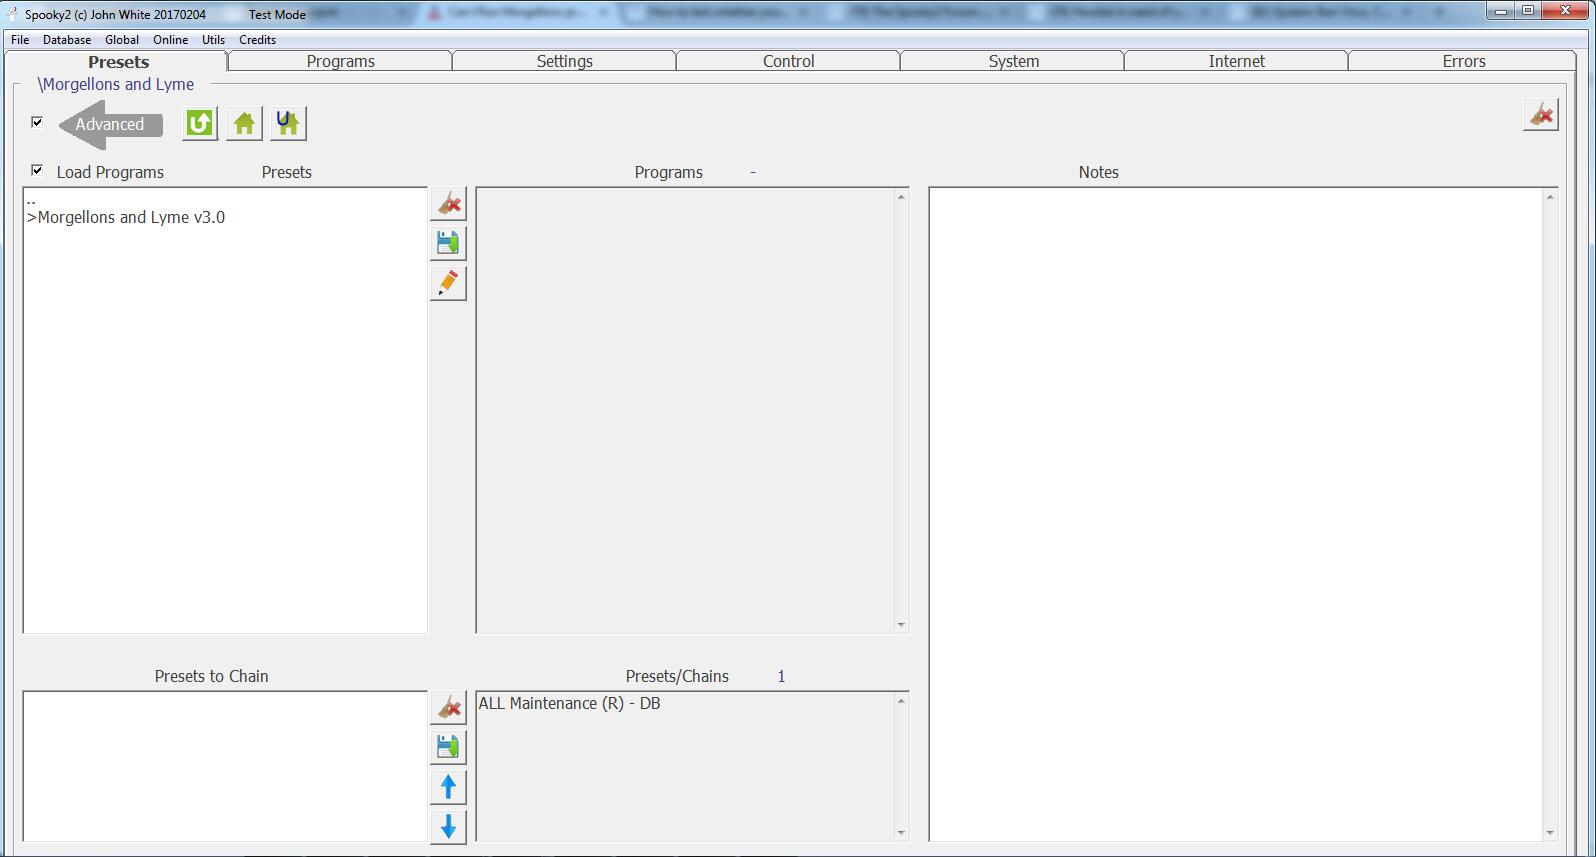This screenshot has height=857, width=1596.
Task: Click the Programs list scrollbar down arrow
Action: (x=901, y=625)
